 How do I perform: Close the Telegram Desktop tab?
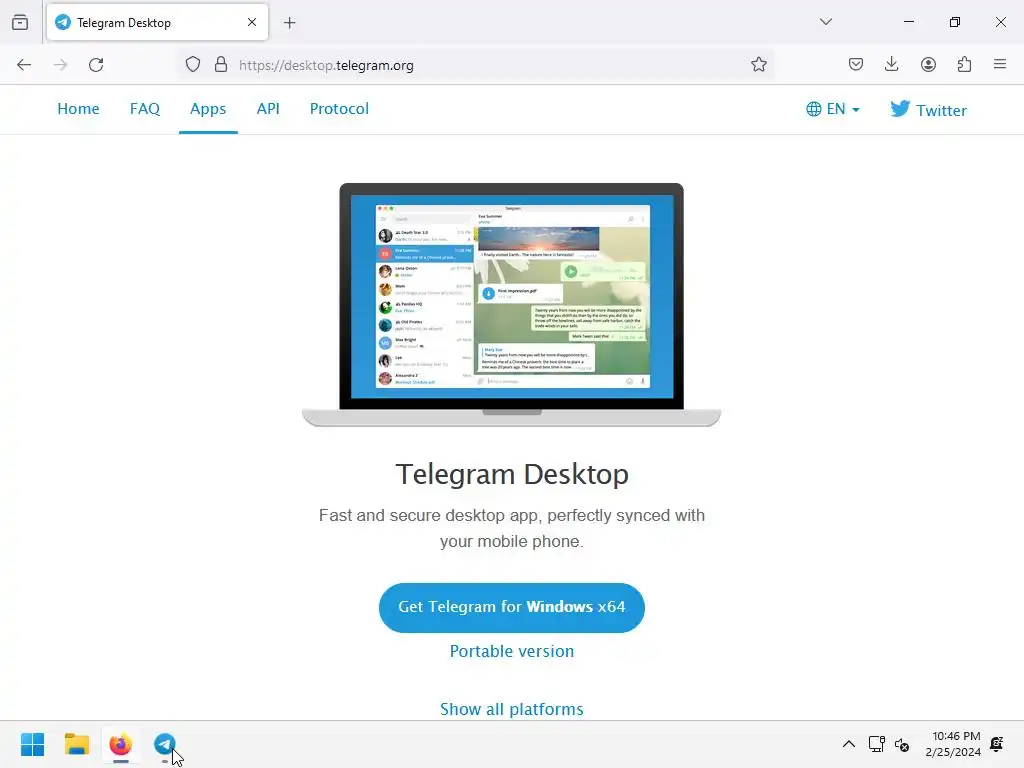pos(252,22)
